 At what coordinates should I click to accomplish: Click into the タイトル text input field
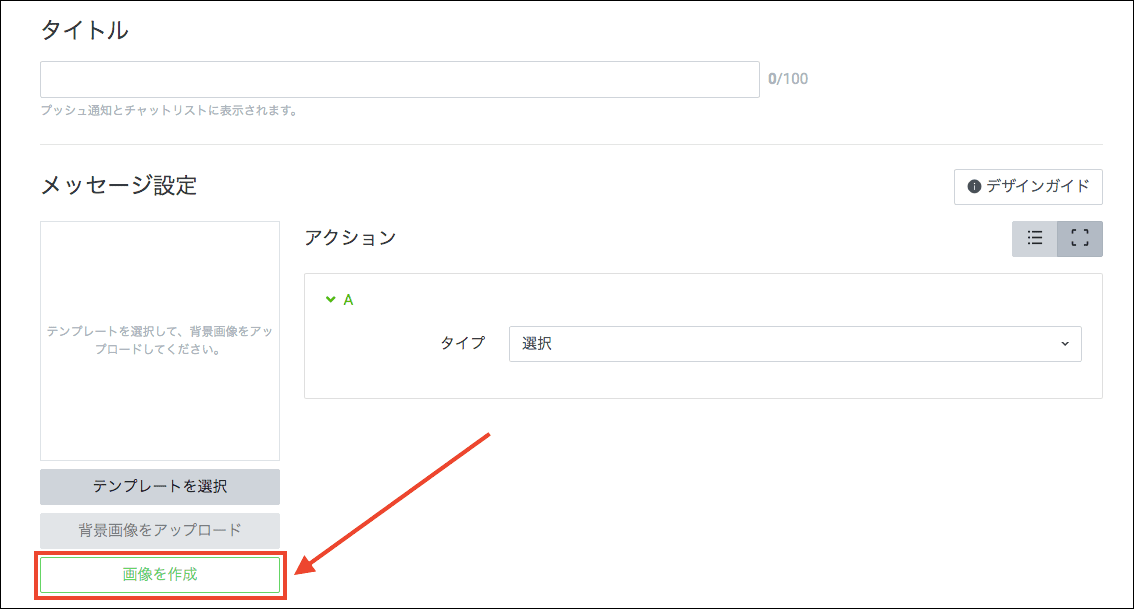(400, 79)
